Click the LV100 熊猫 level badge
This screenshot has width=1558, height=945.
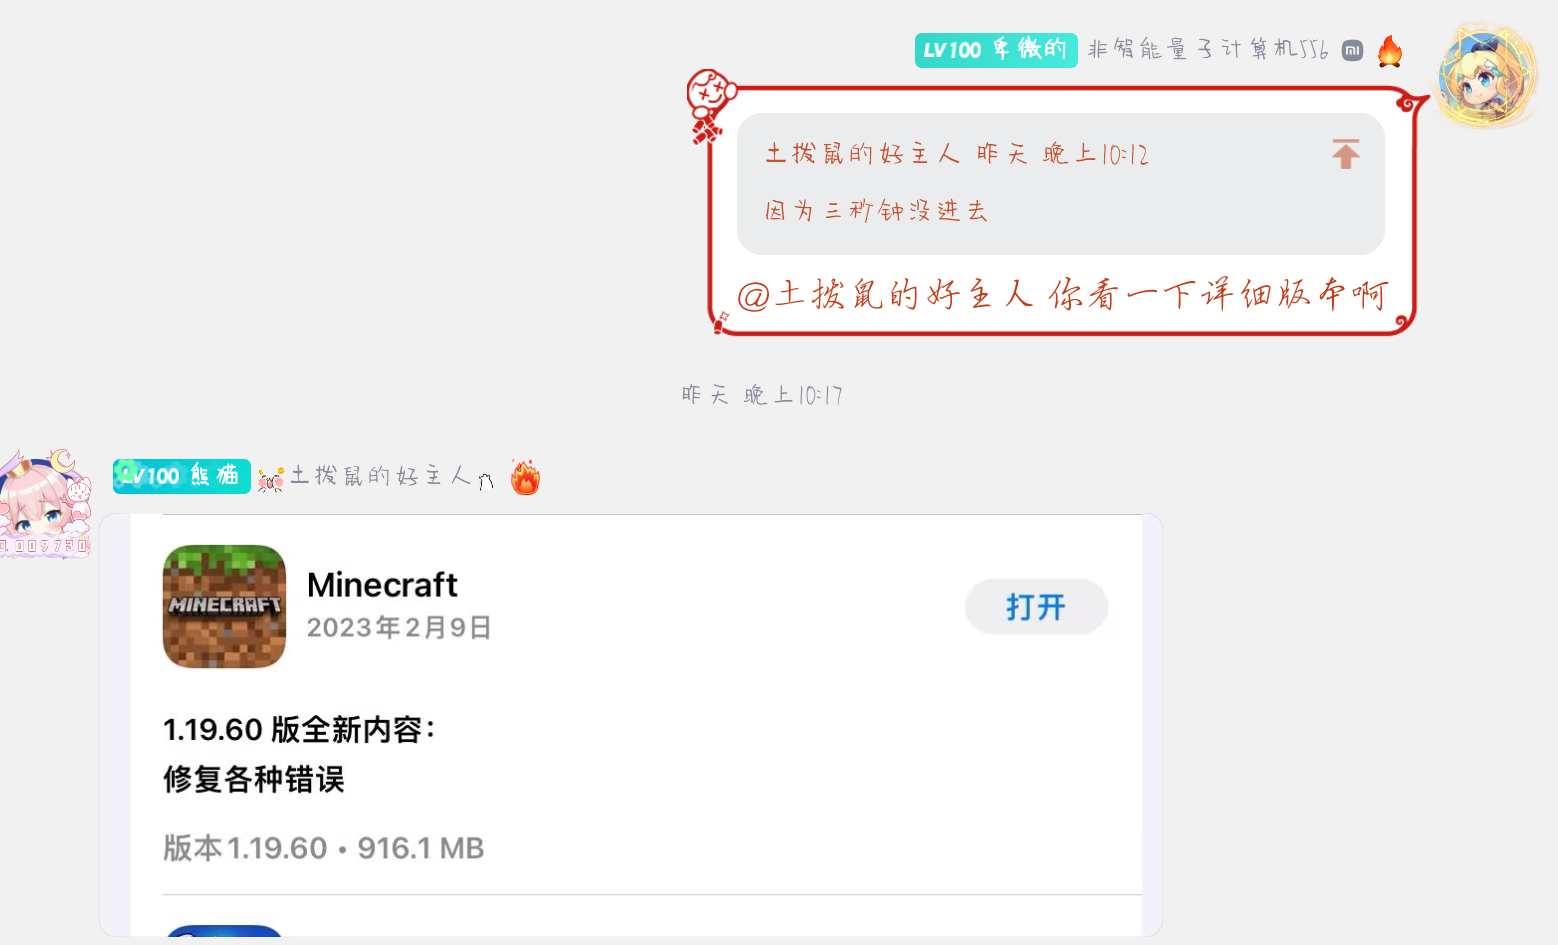pyautogui.click(x=181, y=476)
